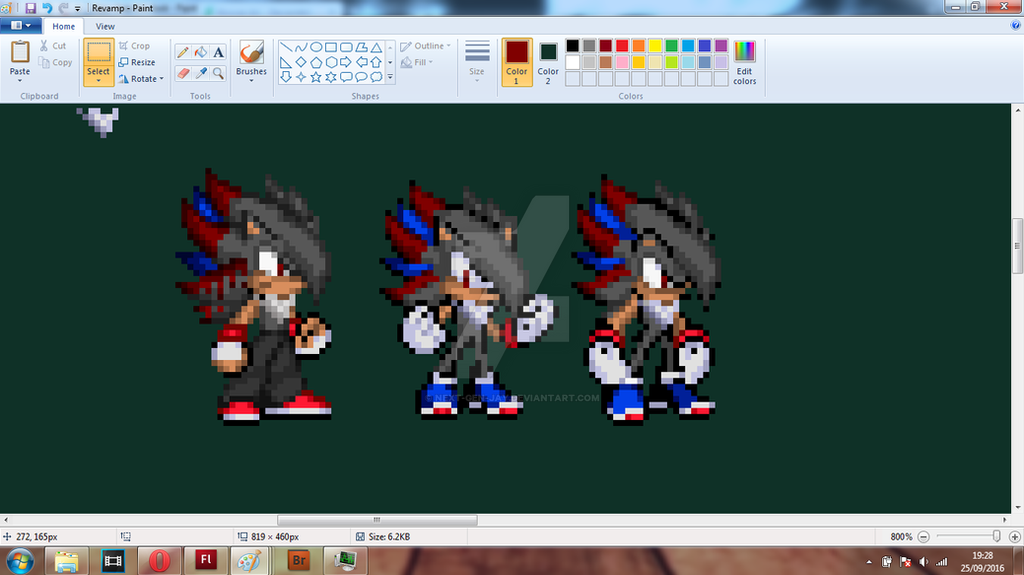The height and width of the screenshot is (575, 1024).
Task: Open Opera browser from taskbar
Action: click(159, 561)
